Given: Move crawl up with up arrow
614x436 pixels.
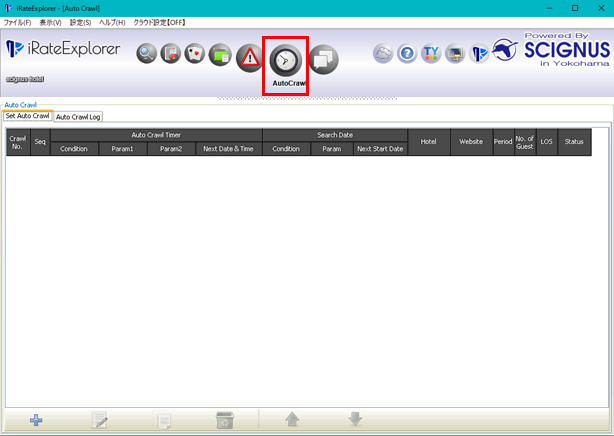Looking at the screenshot, I should pos(291,420).
